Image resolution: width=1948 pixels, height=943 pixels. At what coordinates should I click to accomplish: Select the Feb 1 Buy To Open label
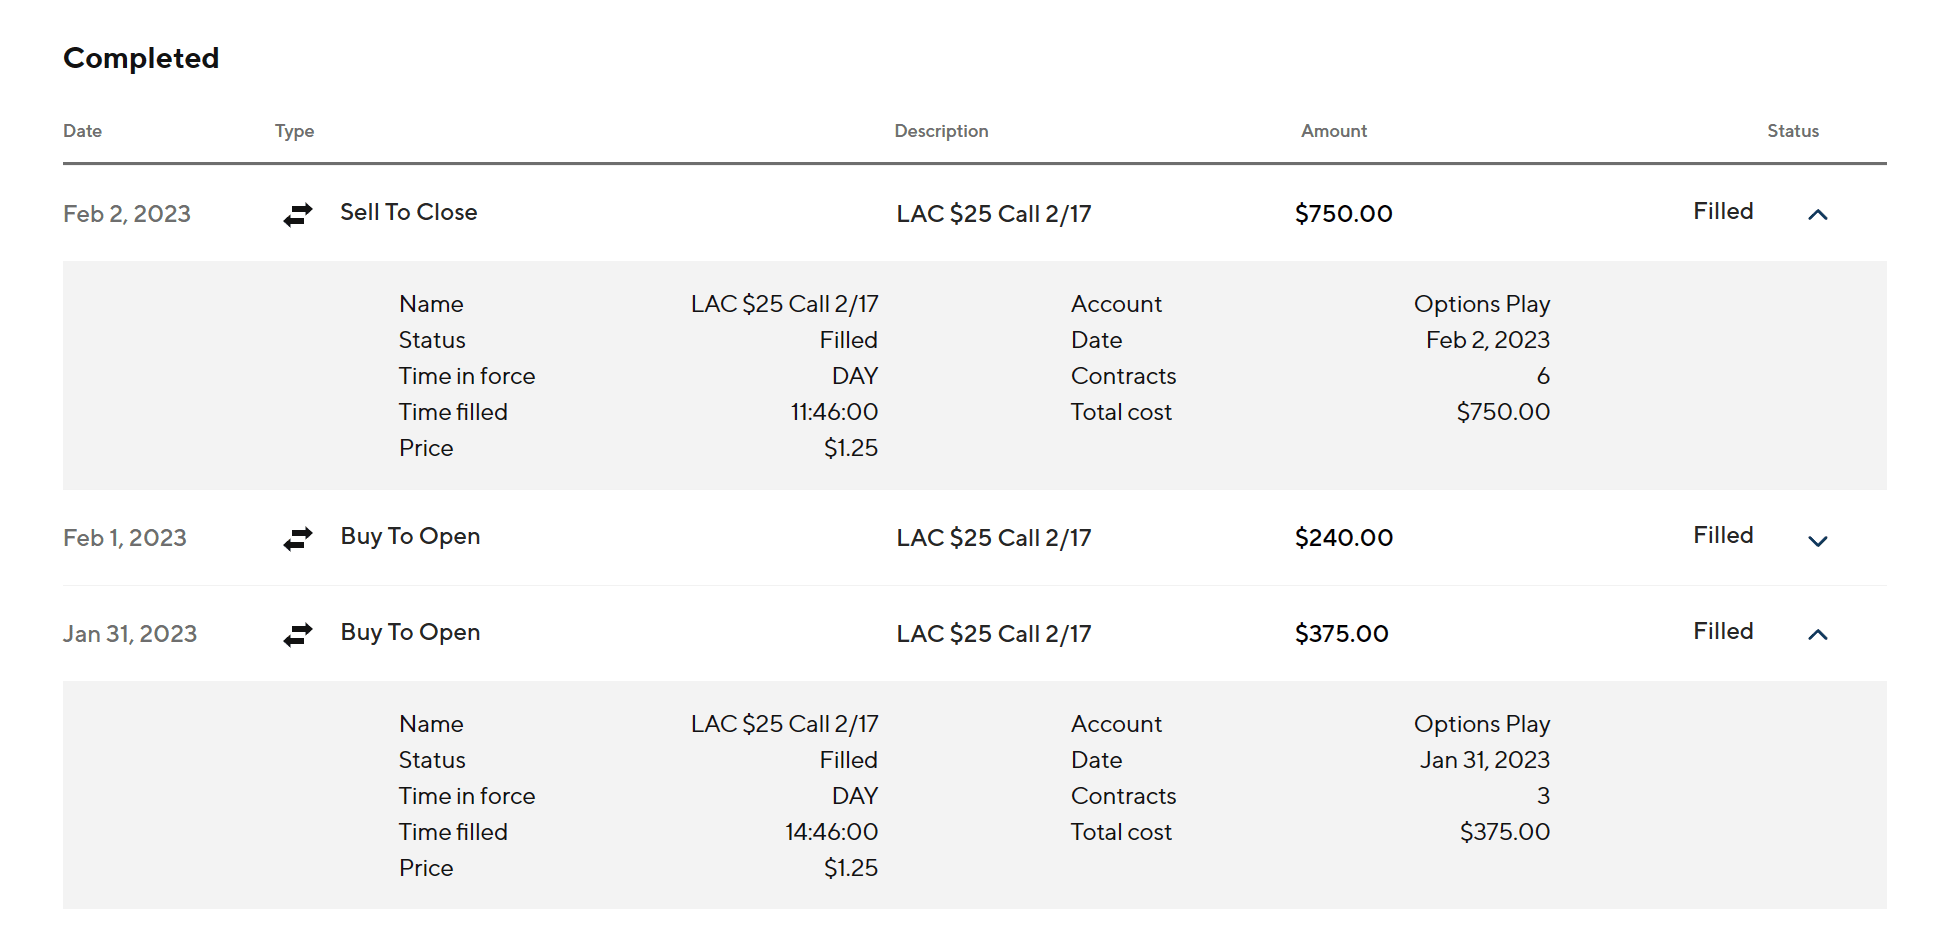410,536
